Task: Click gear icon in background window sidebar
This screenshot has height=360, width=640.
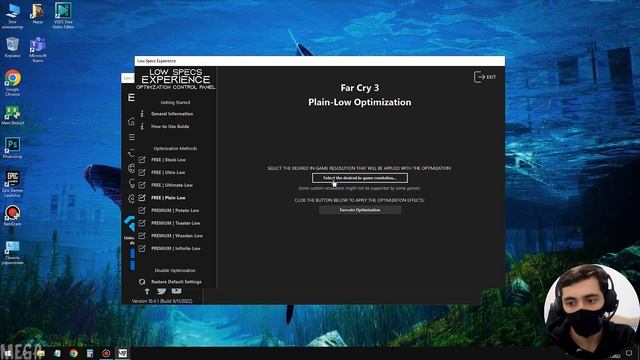Action: [131, 199]
